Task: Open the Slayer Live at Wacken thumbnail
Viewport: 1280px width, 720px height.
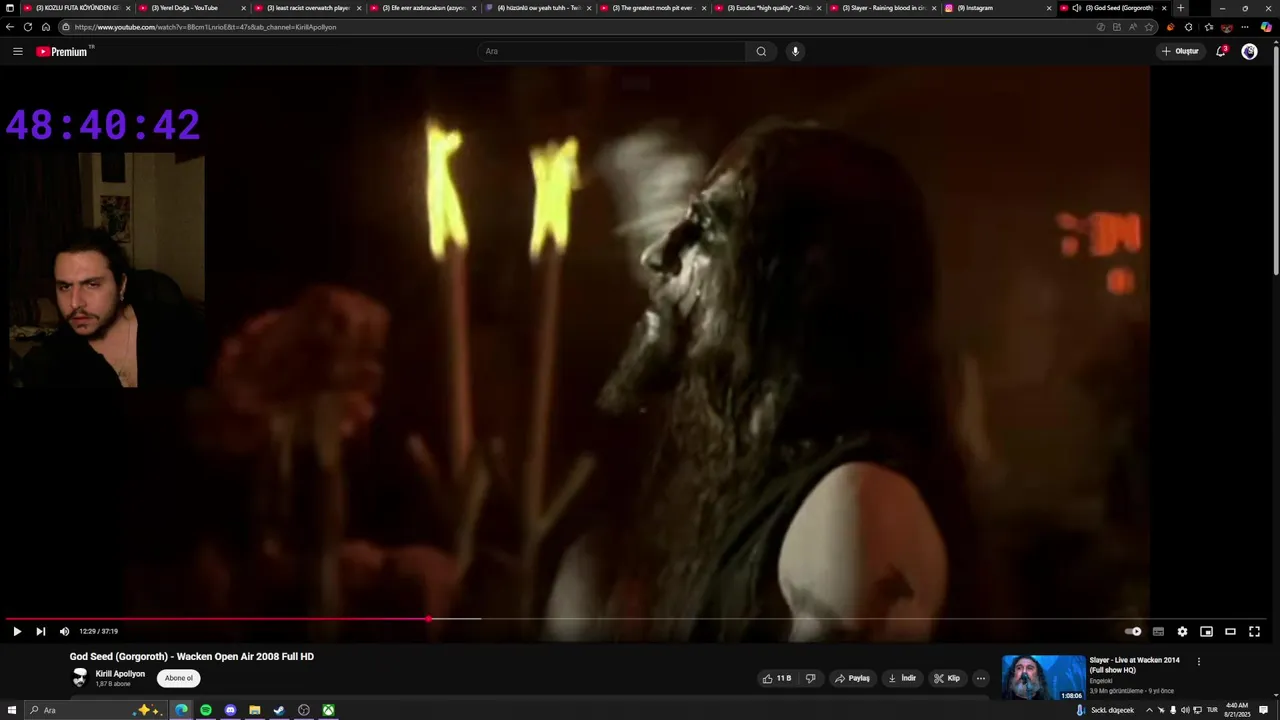Action: 1043,678
